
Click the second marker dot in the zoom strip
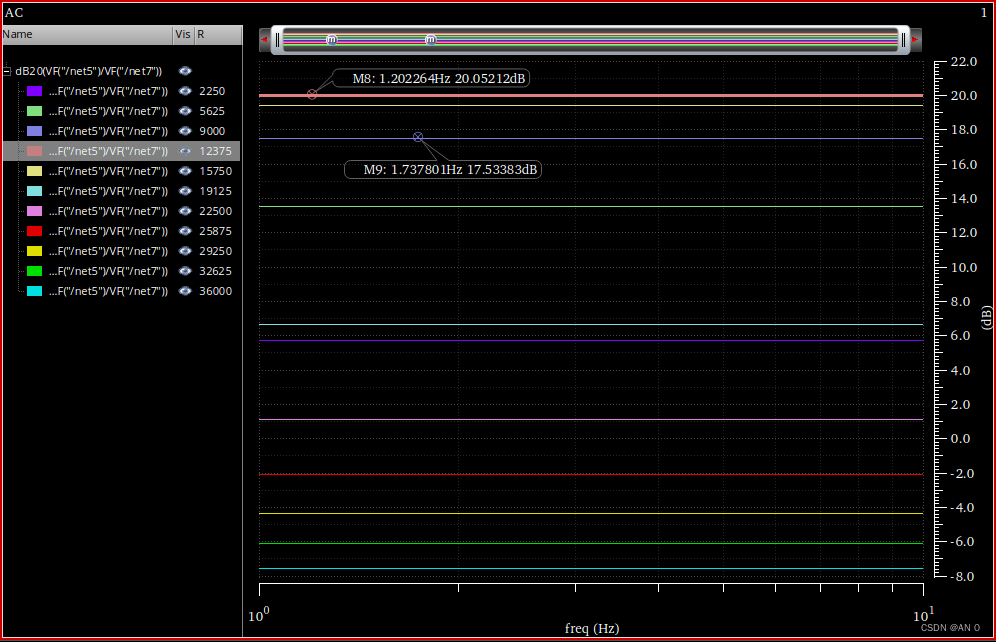coord(431,40)
